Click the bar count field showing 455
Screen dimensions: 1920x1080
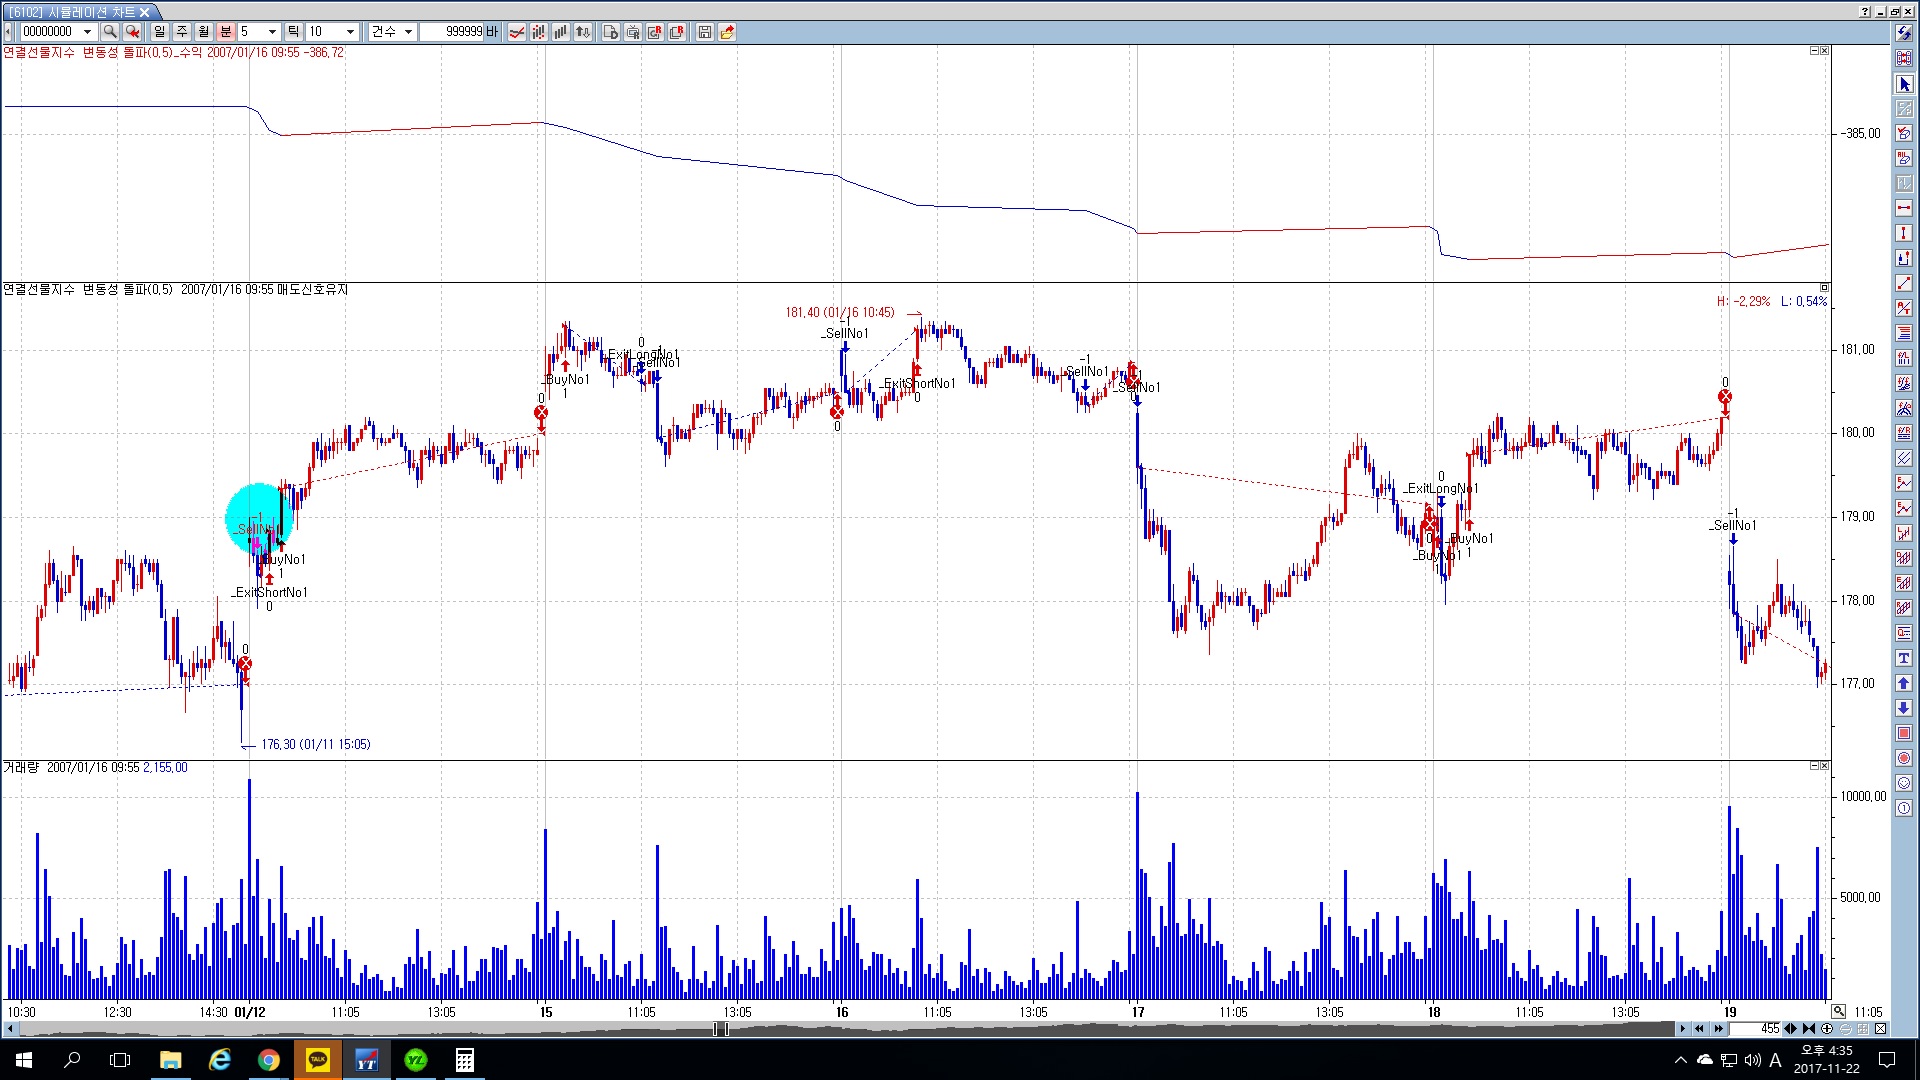pyautogui.click(x=1757, y=1028)
